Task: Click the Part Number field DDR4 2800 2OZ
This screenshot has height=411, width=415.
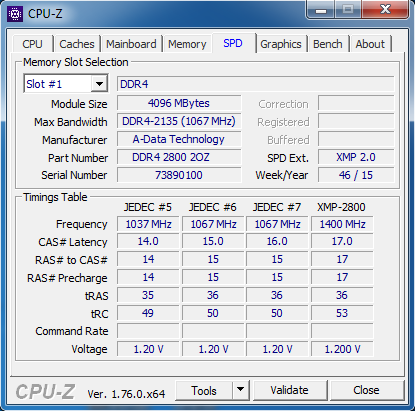Action: click(x=179, y=157)
